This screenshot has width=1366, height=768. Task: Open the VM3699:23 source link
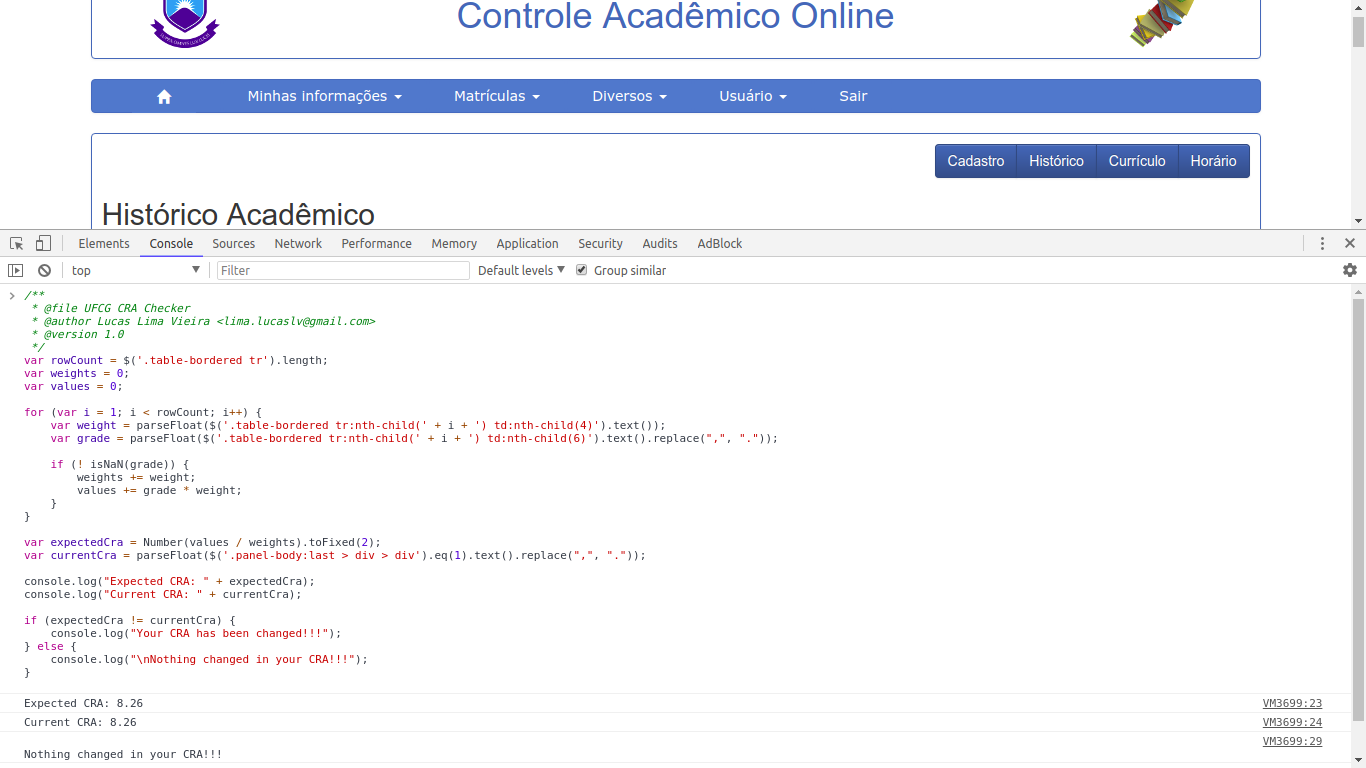coord(1292,704)
